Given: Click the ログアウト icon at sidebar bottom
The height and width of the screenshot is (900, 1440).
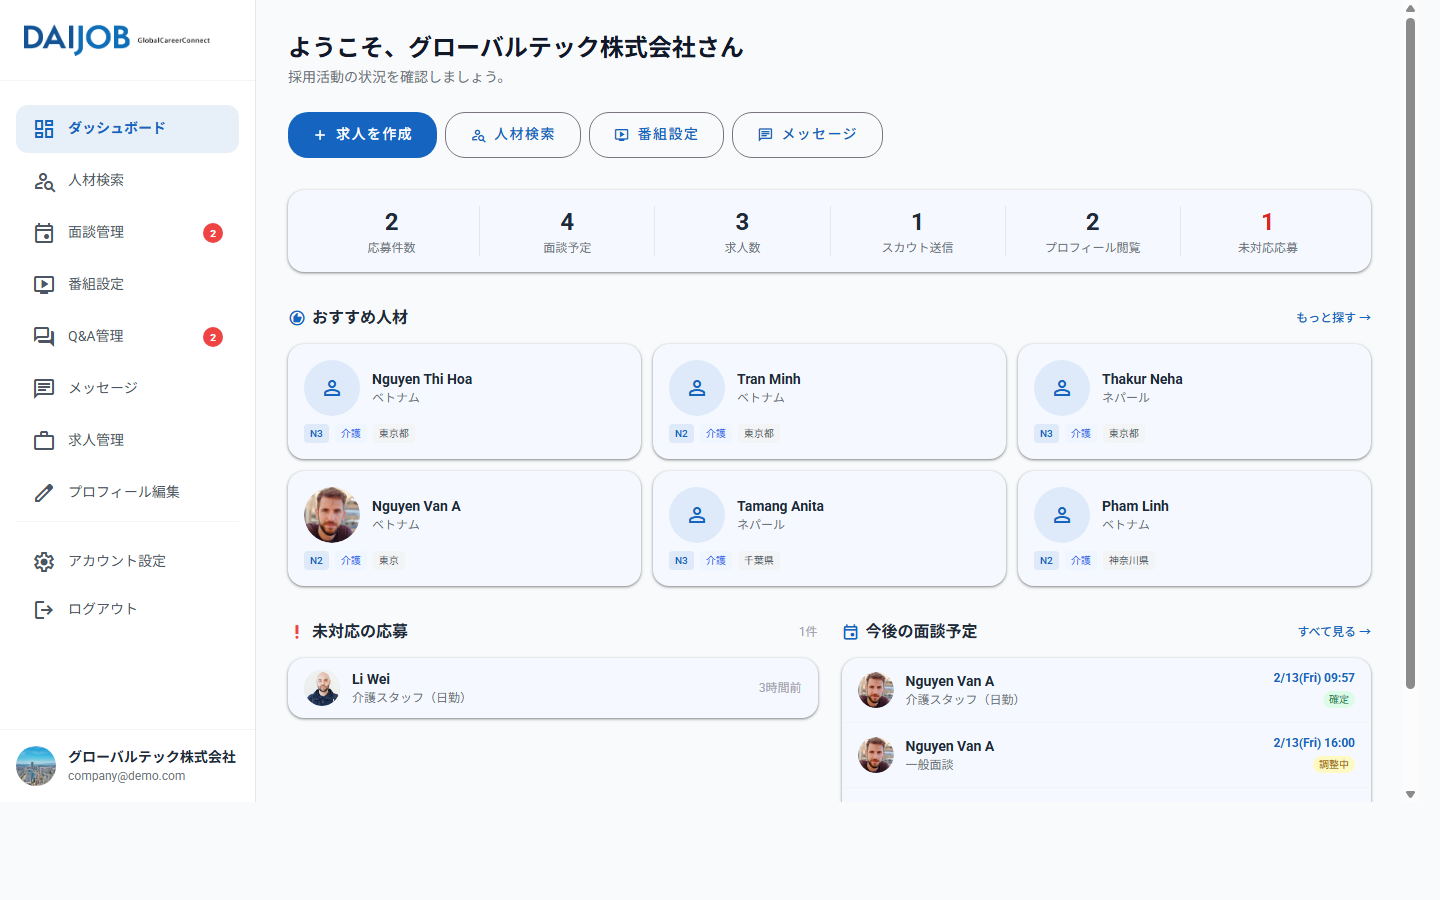Looking at the screenshot, I should click(x=44, y=608).
